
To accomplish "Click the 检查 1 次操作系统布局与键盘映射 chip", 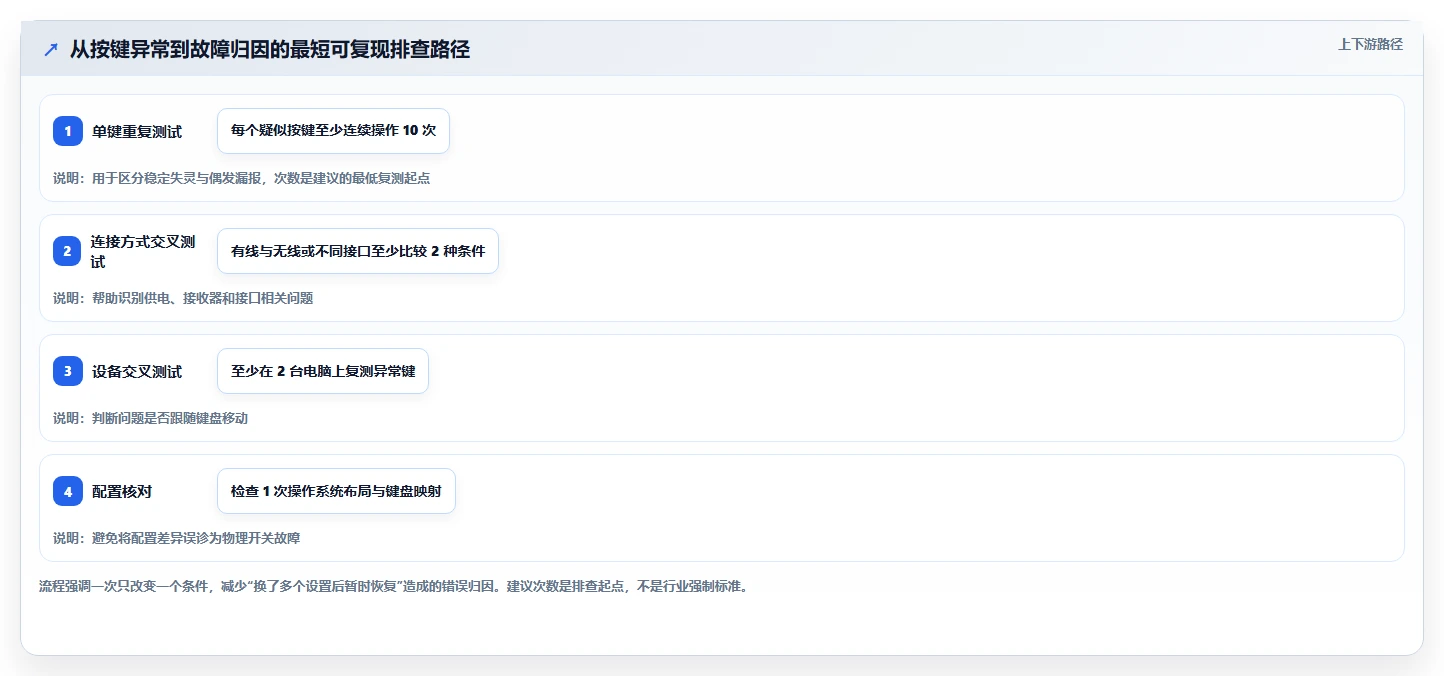I will point(336,491).
